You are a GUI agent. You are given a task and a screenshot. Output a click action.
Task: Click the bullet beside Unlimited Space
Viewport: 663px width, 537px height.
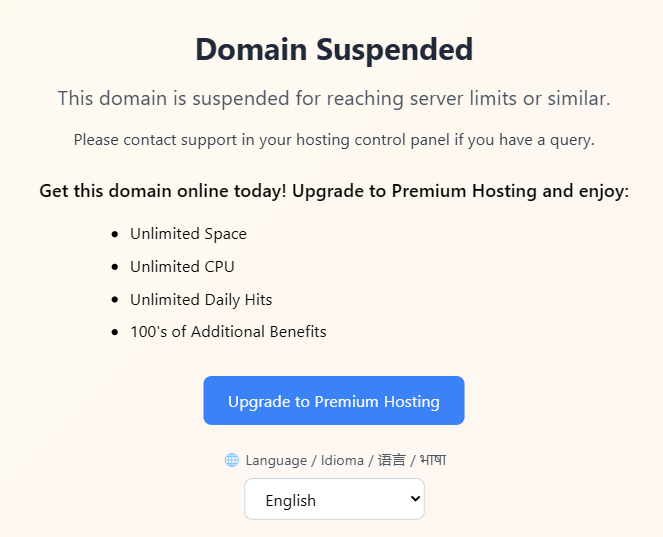115,234
